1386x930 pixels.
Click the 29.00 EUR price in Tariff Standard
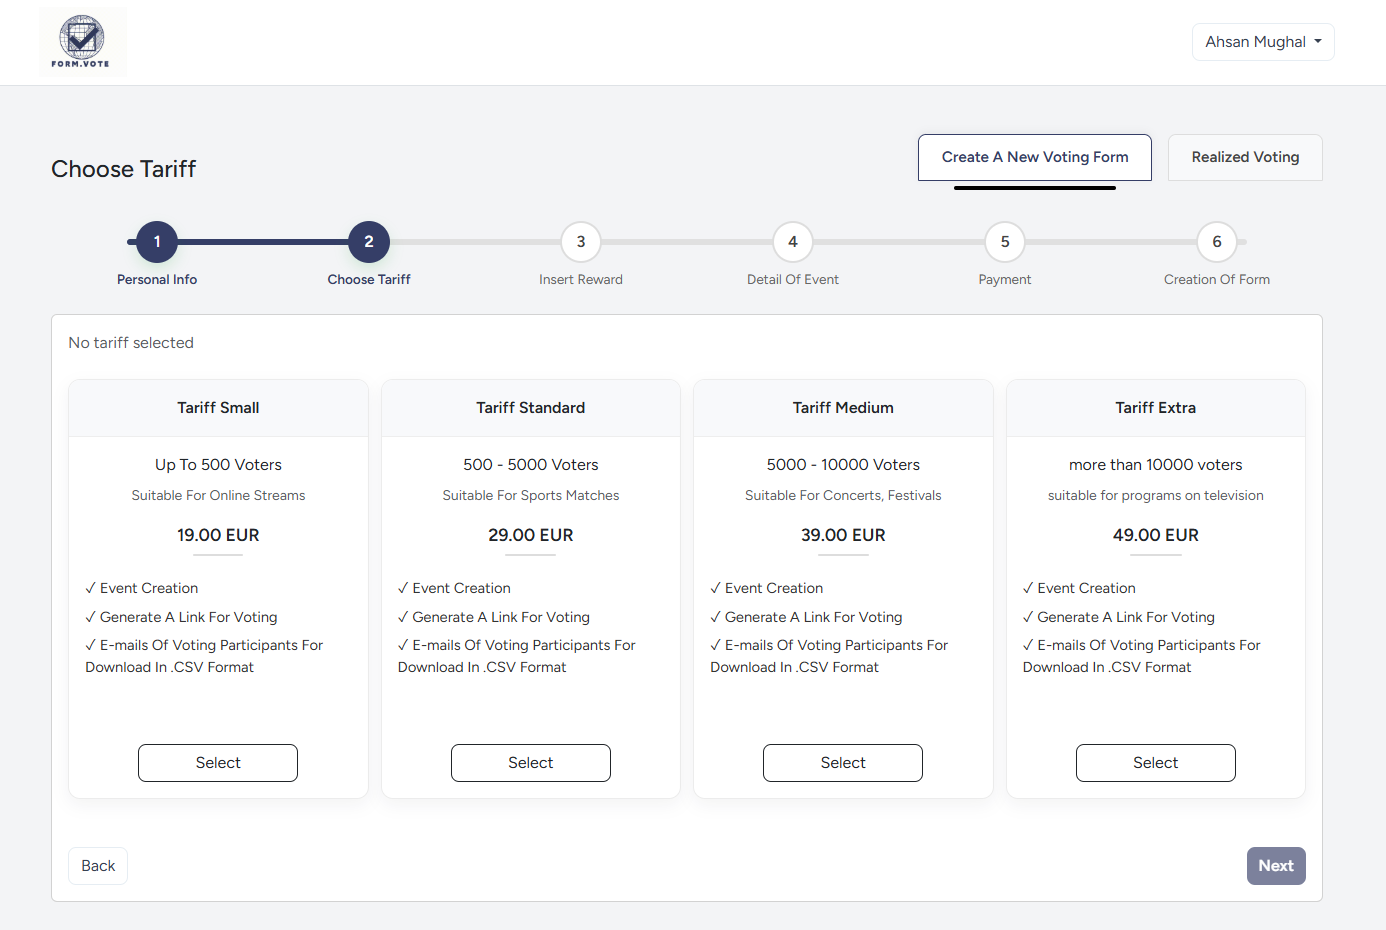[x=531, y=535]
